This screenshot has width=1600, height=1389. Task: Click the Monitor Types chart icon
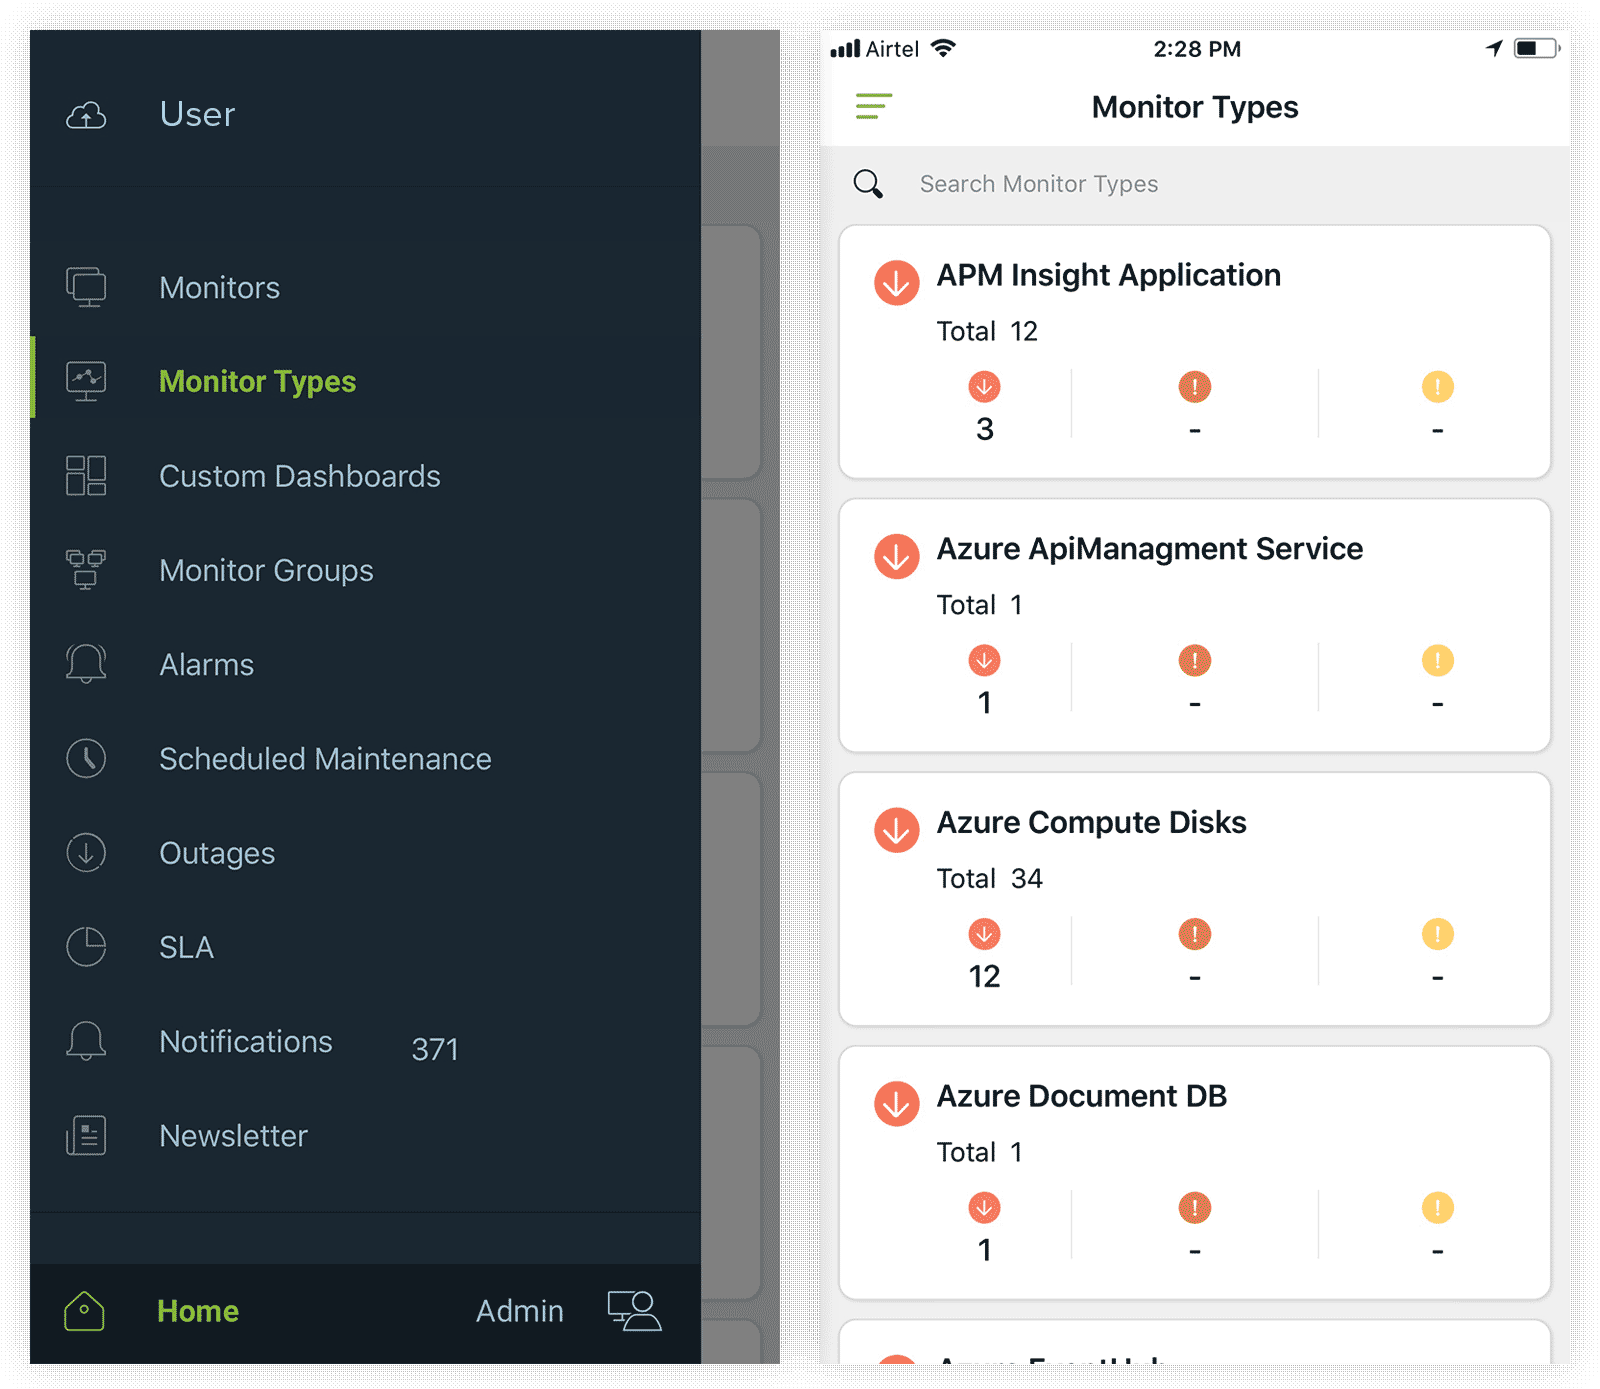pos(86,381)
